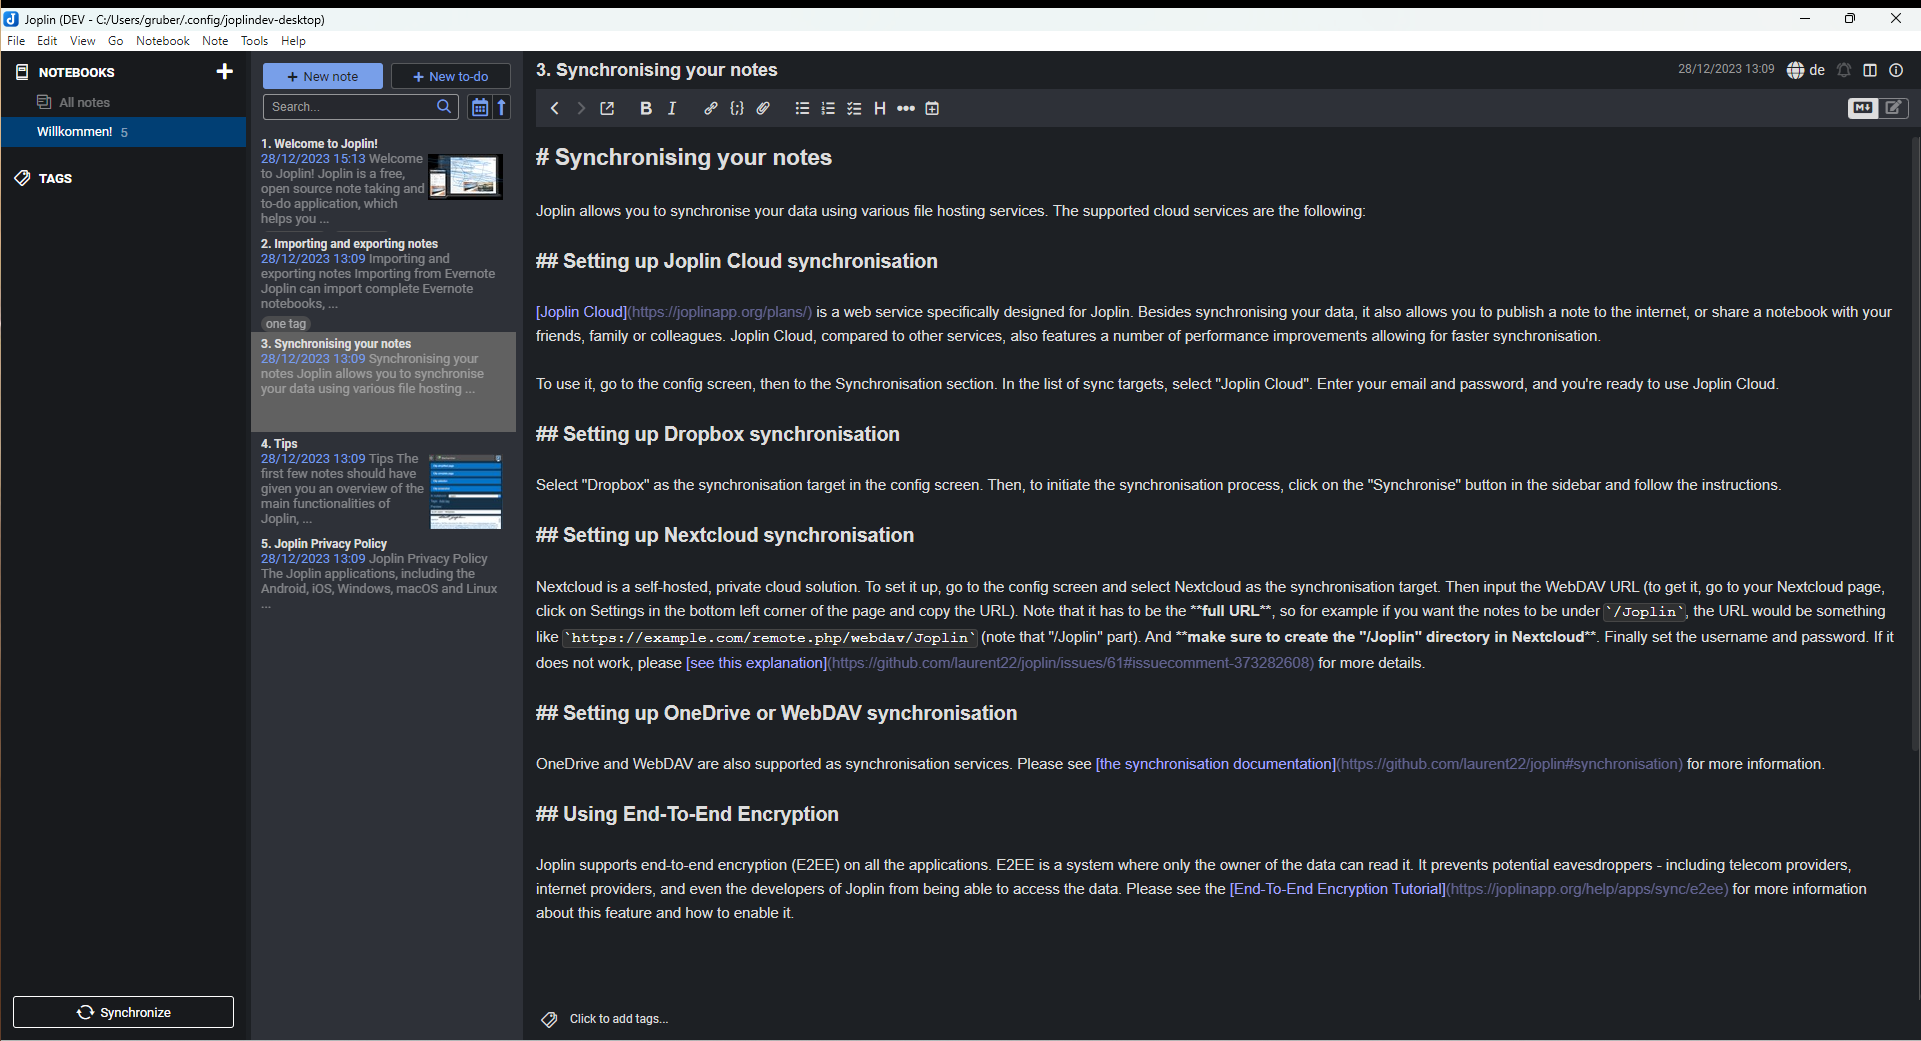1921x1041 pixels.
Task: Click 'the synchronisation documentation' link
Action: point(1215,764)
